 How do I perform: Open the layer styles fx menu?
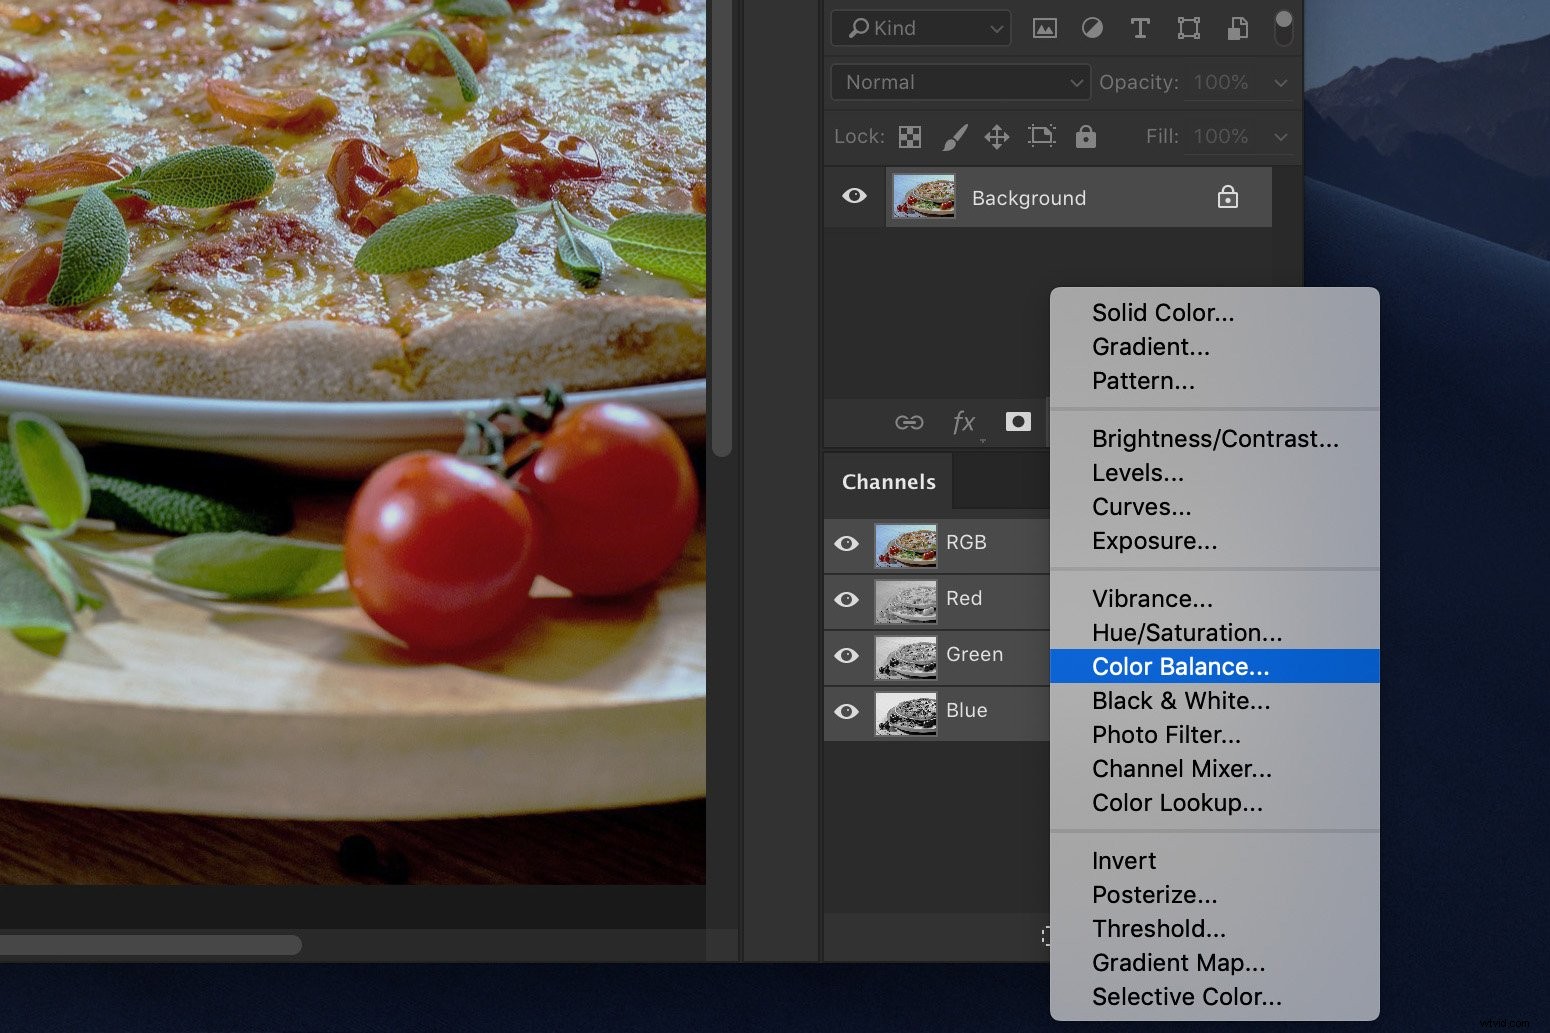point(963,422)
